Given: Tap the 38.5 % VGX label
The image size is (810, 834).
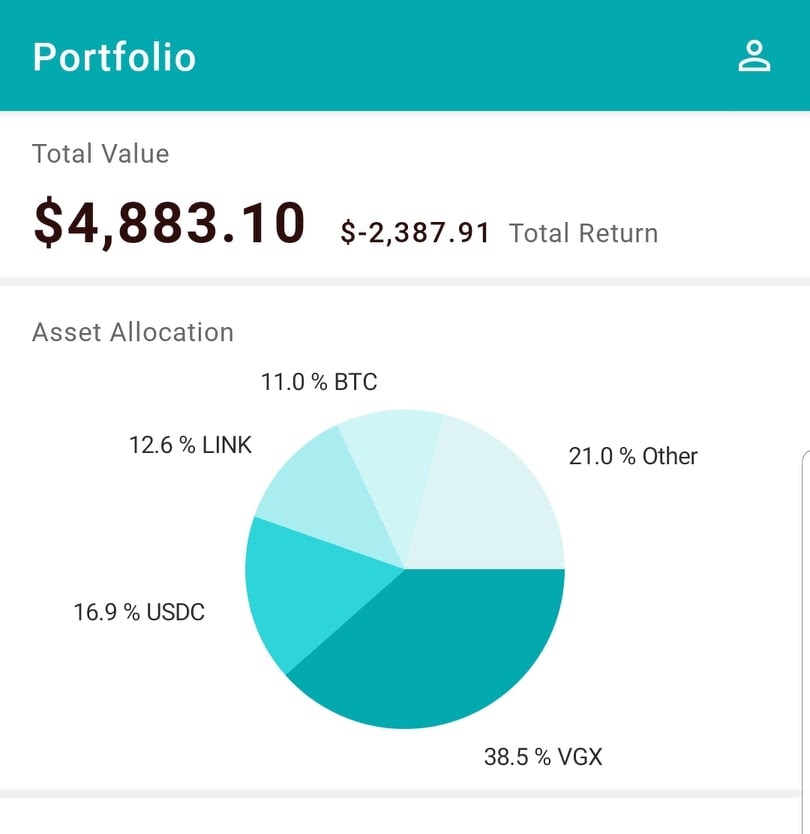Looking at the screenshot, I should [x=543, y=756].
